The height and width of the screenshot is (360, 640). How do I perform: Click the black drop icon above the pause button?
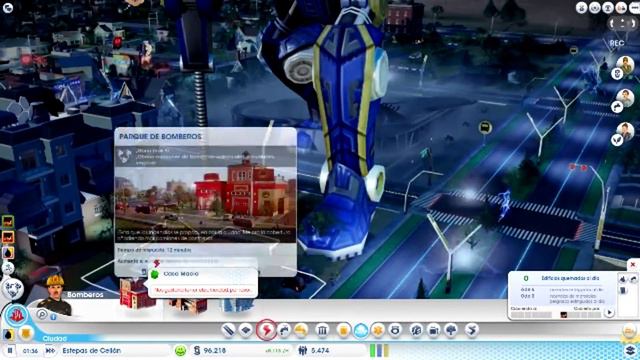[8, 335]
